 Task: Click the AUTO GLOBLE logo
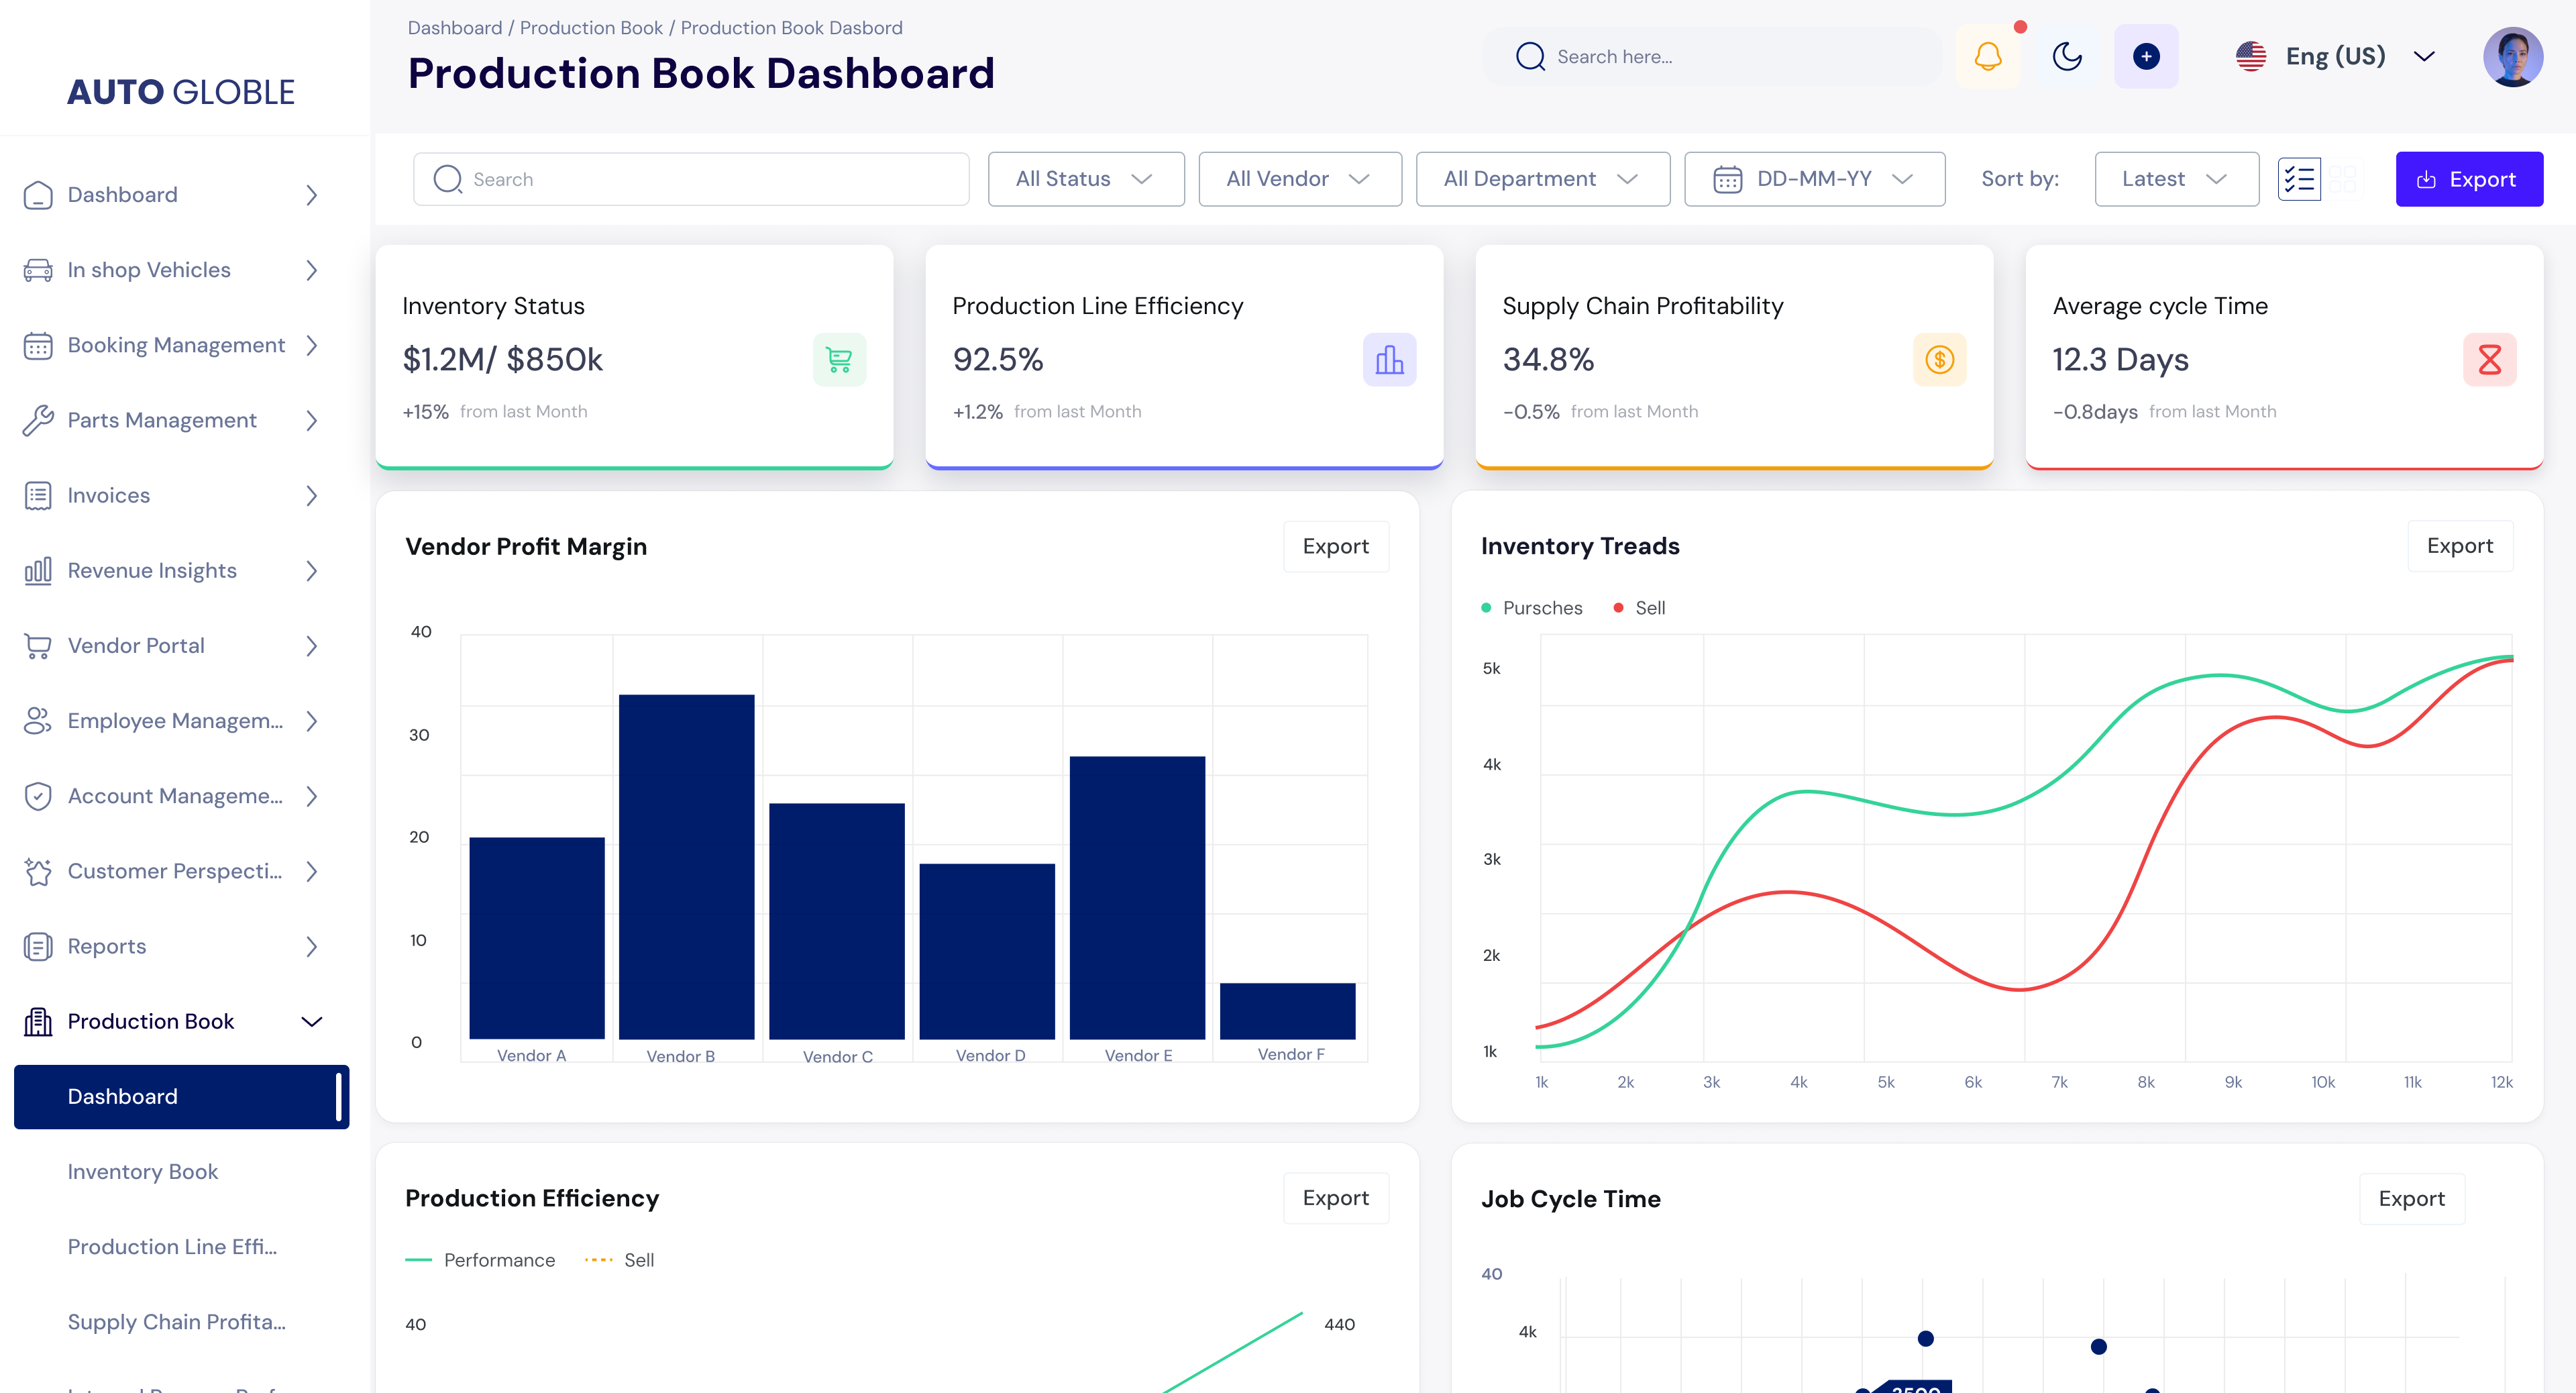[181, 92]
